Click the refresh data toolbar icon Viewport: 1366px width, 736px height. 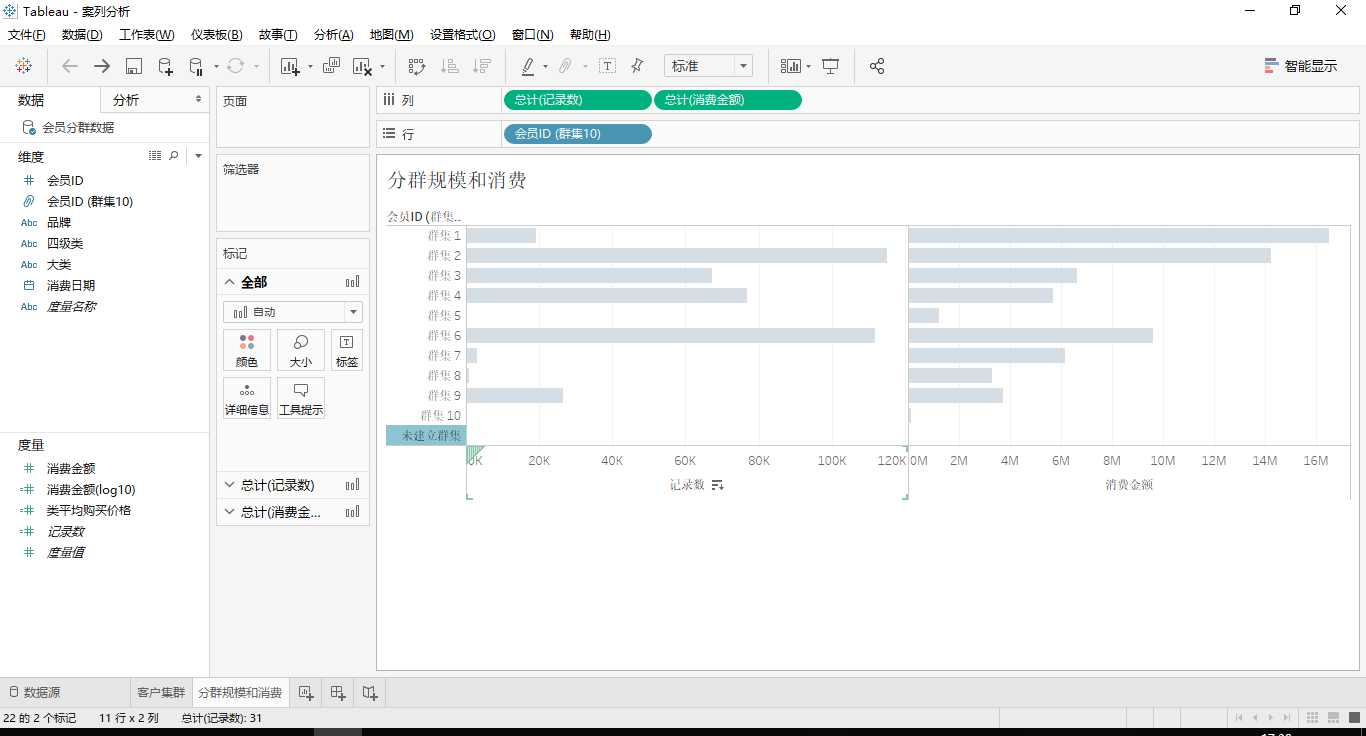tap(235, 66)
